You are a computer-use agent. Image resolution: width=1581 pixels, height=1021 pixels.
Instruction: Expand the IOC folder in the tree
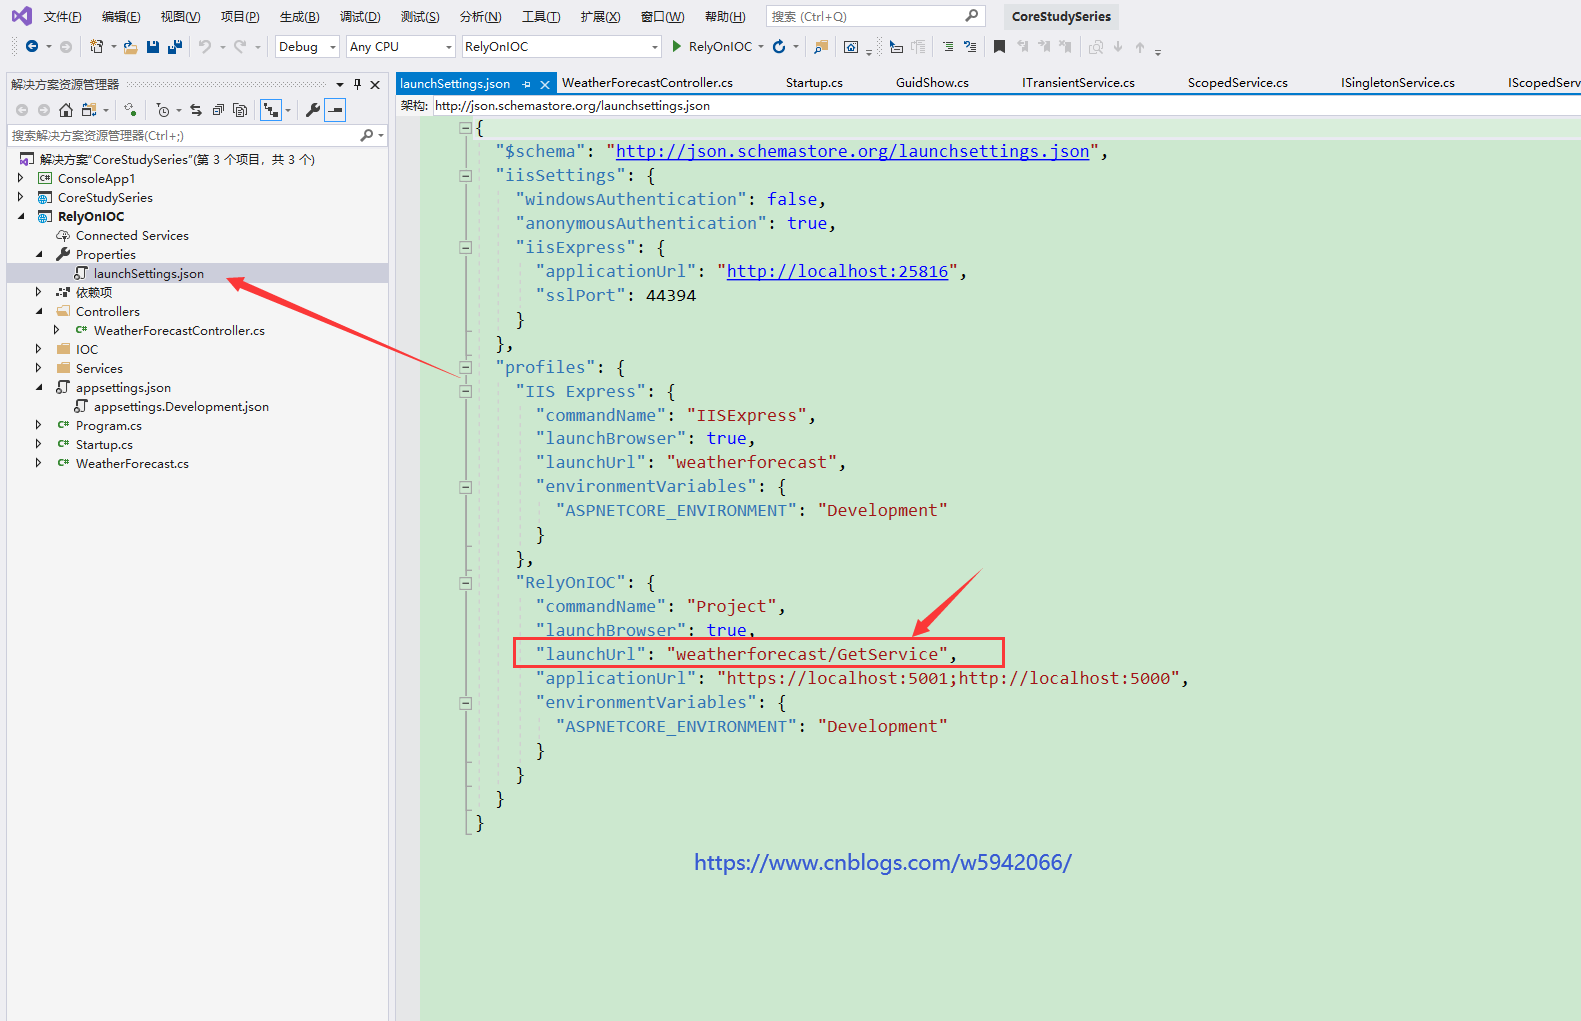click(x=39, y=349)
